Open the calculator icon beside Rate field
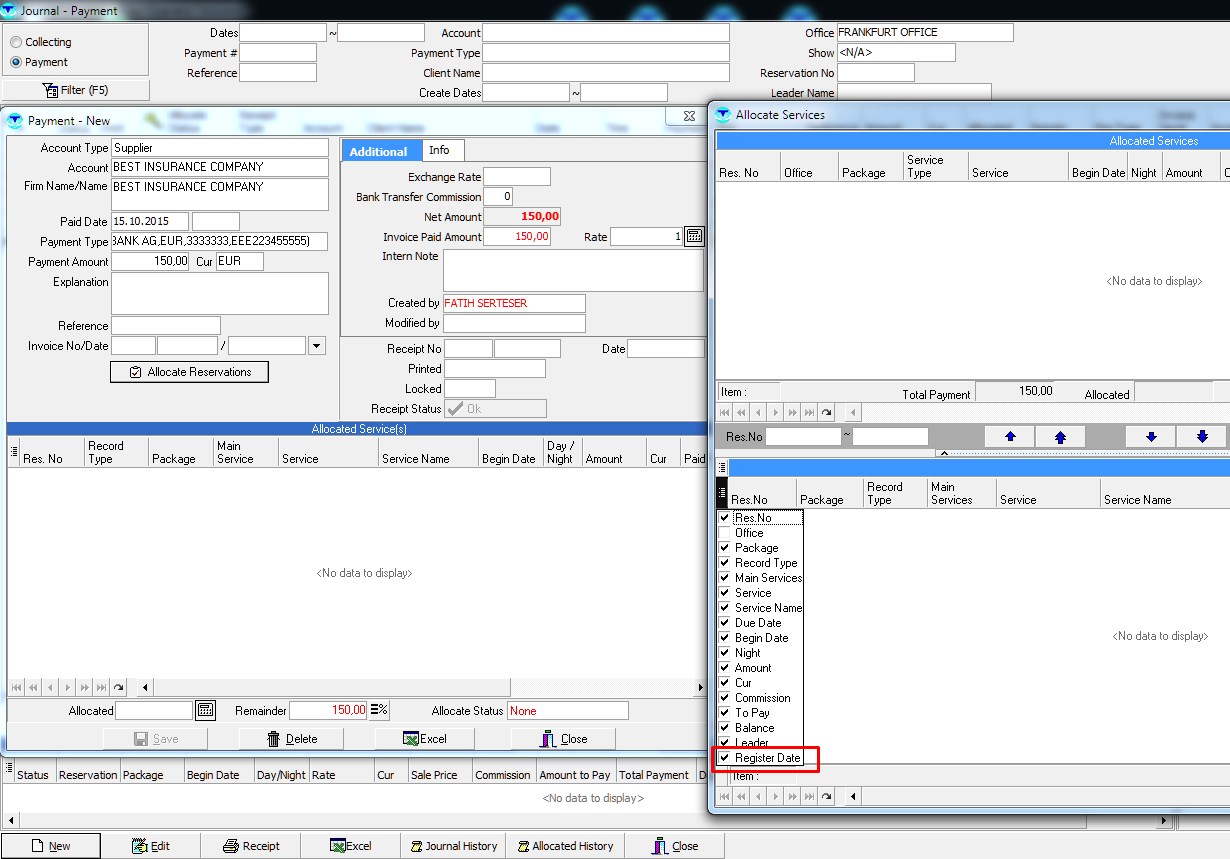 pyautogui.click(x=694, y=237)
